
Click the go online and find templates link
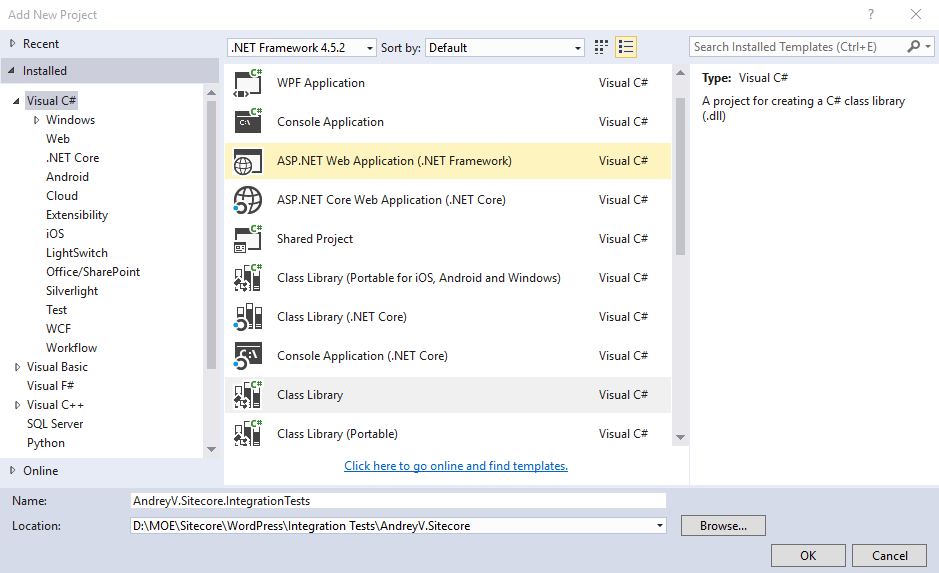pos(456,466)
